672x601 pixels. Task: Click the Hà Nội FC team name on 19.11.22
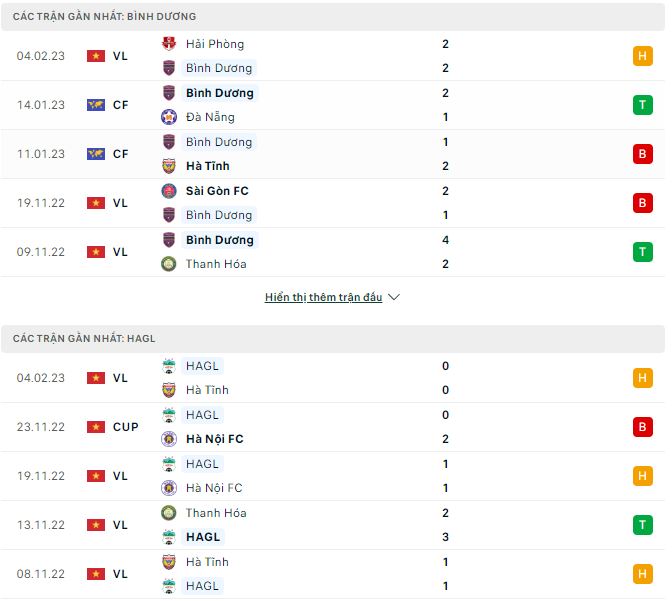[214, 488]
